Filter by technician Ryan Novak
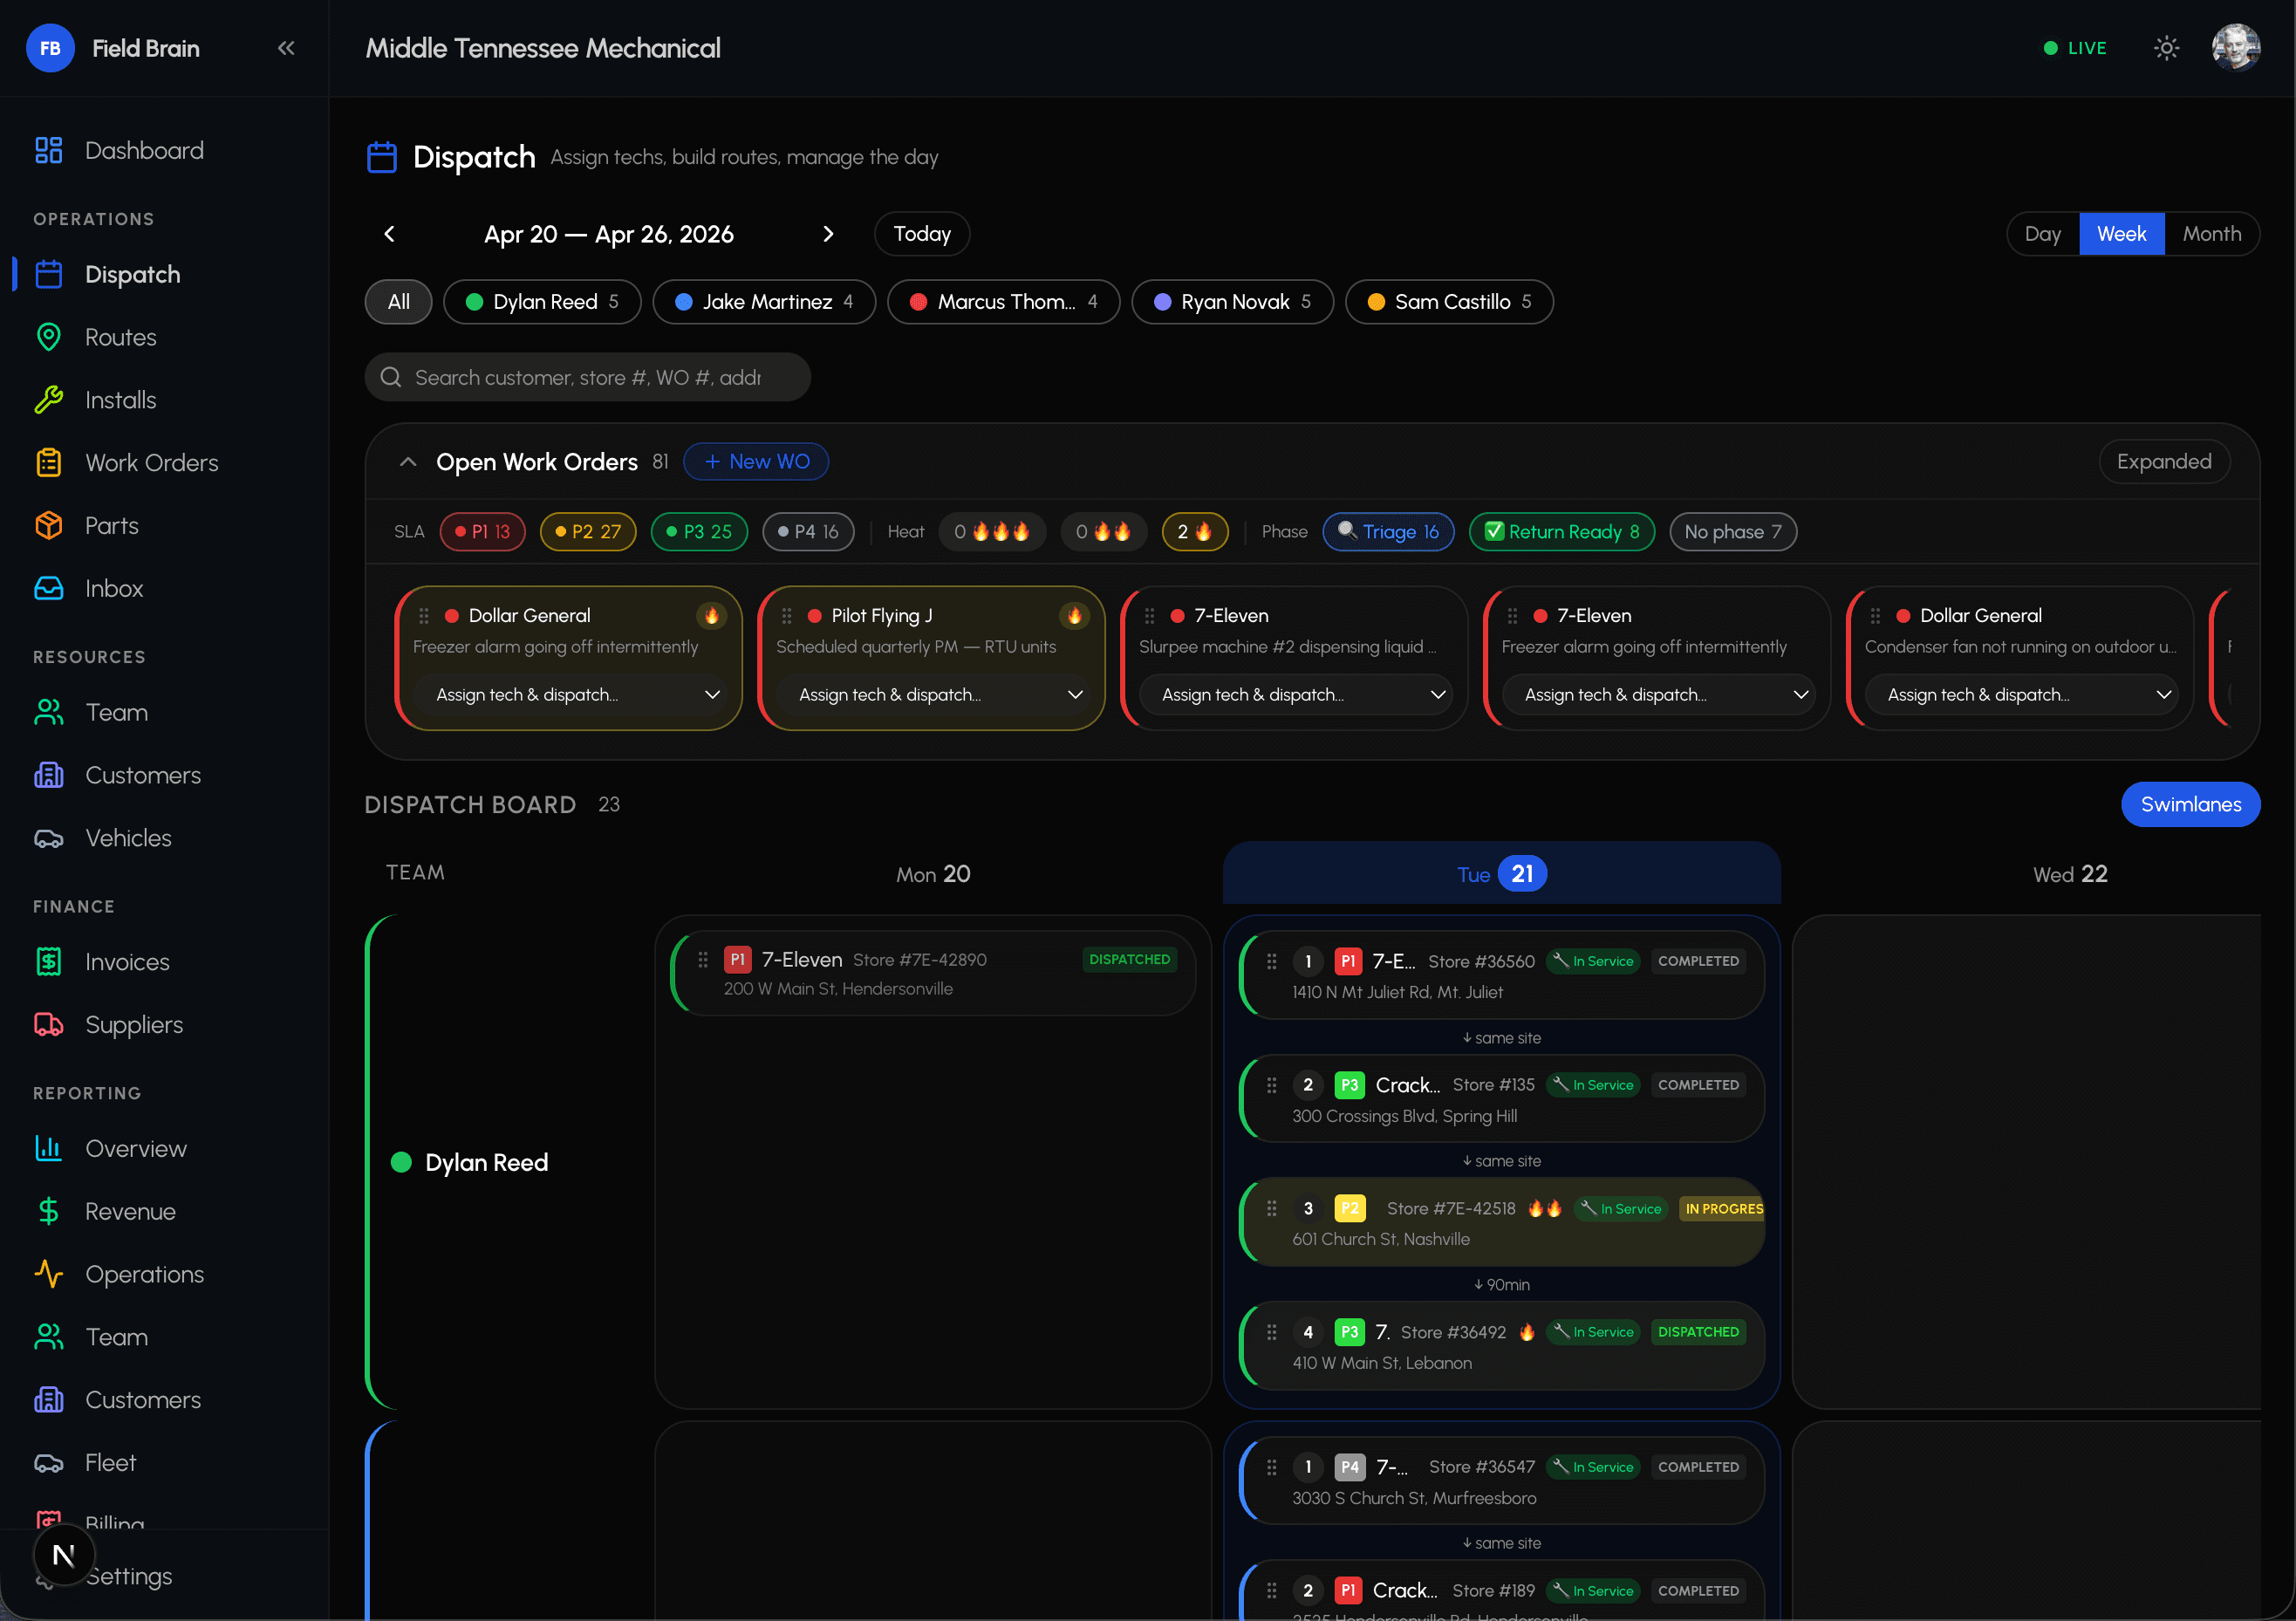Image resolution: width=2296 pixels, height=1621 pixels. click(x=1233, y=302)
